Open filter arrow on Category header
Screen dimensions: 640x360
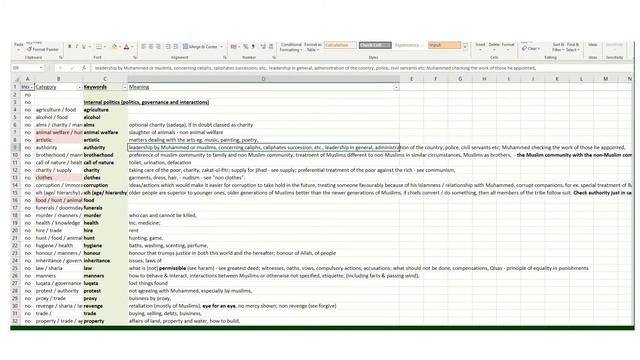point(79,87)
